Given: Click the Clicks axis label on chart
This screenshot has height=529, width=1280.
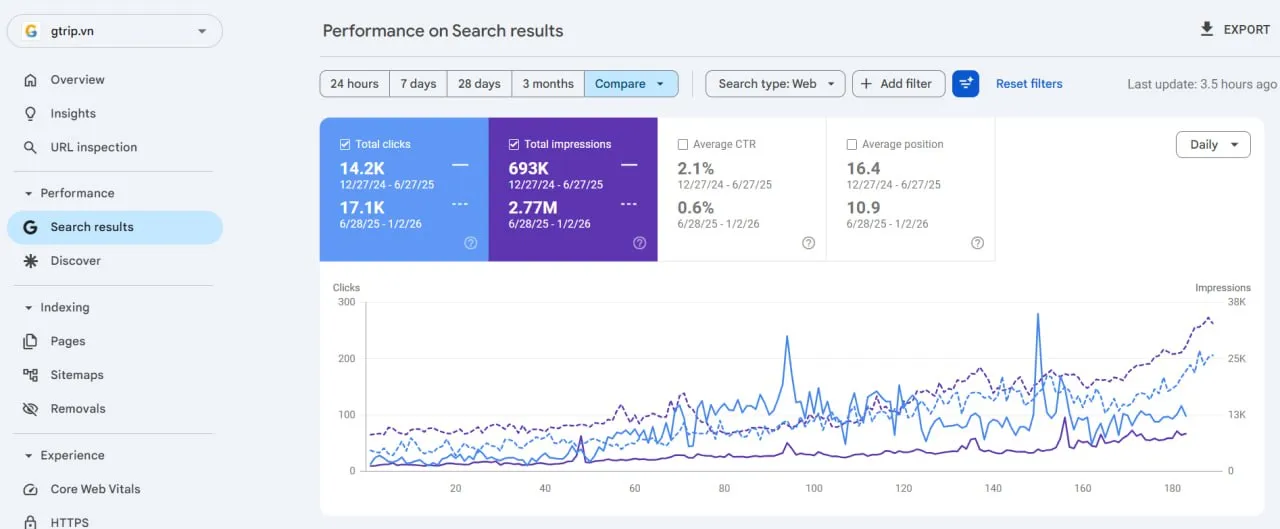Looking at the screenshot, I should click(x=346, y=287).
